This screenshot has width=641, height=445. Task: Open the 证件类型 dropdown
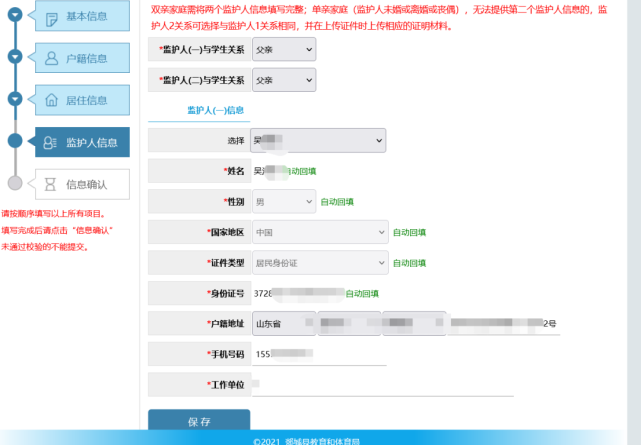click(320, 263)
